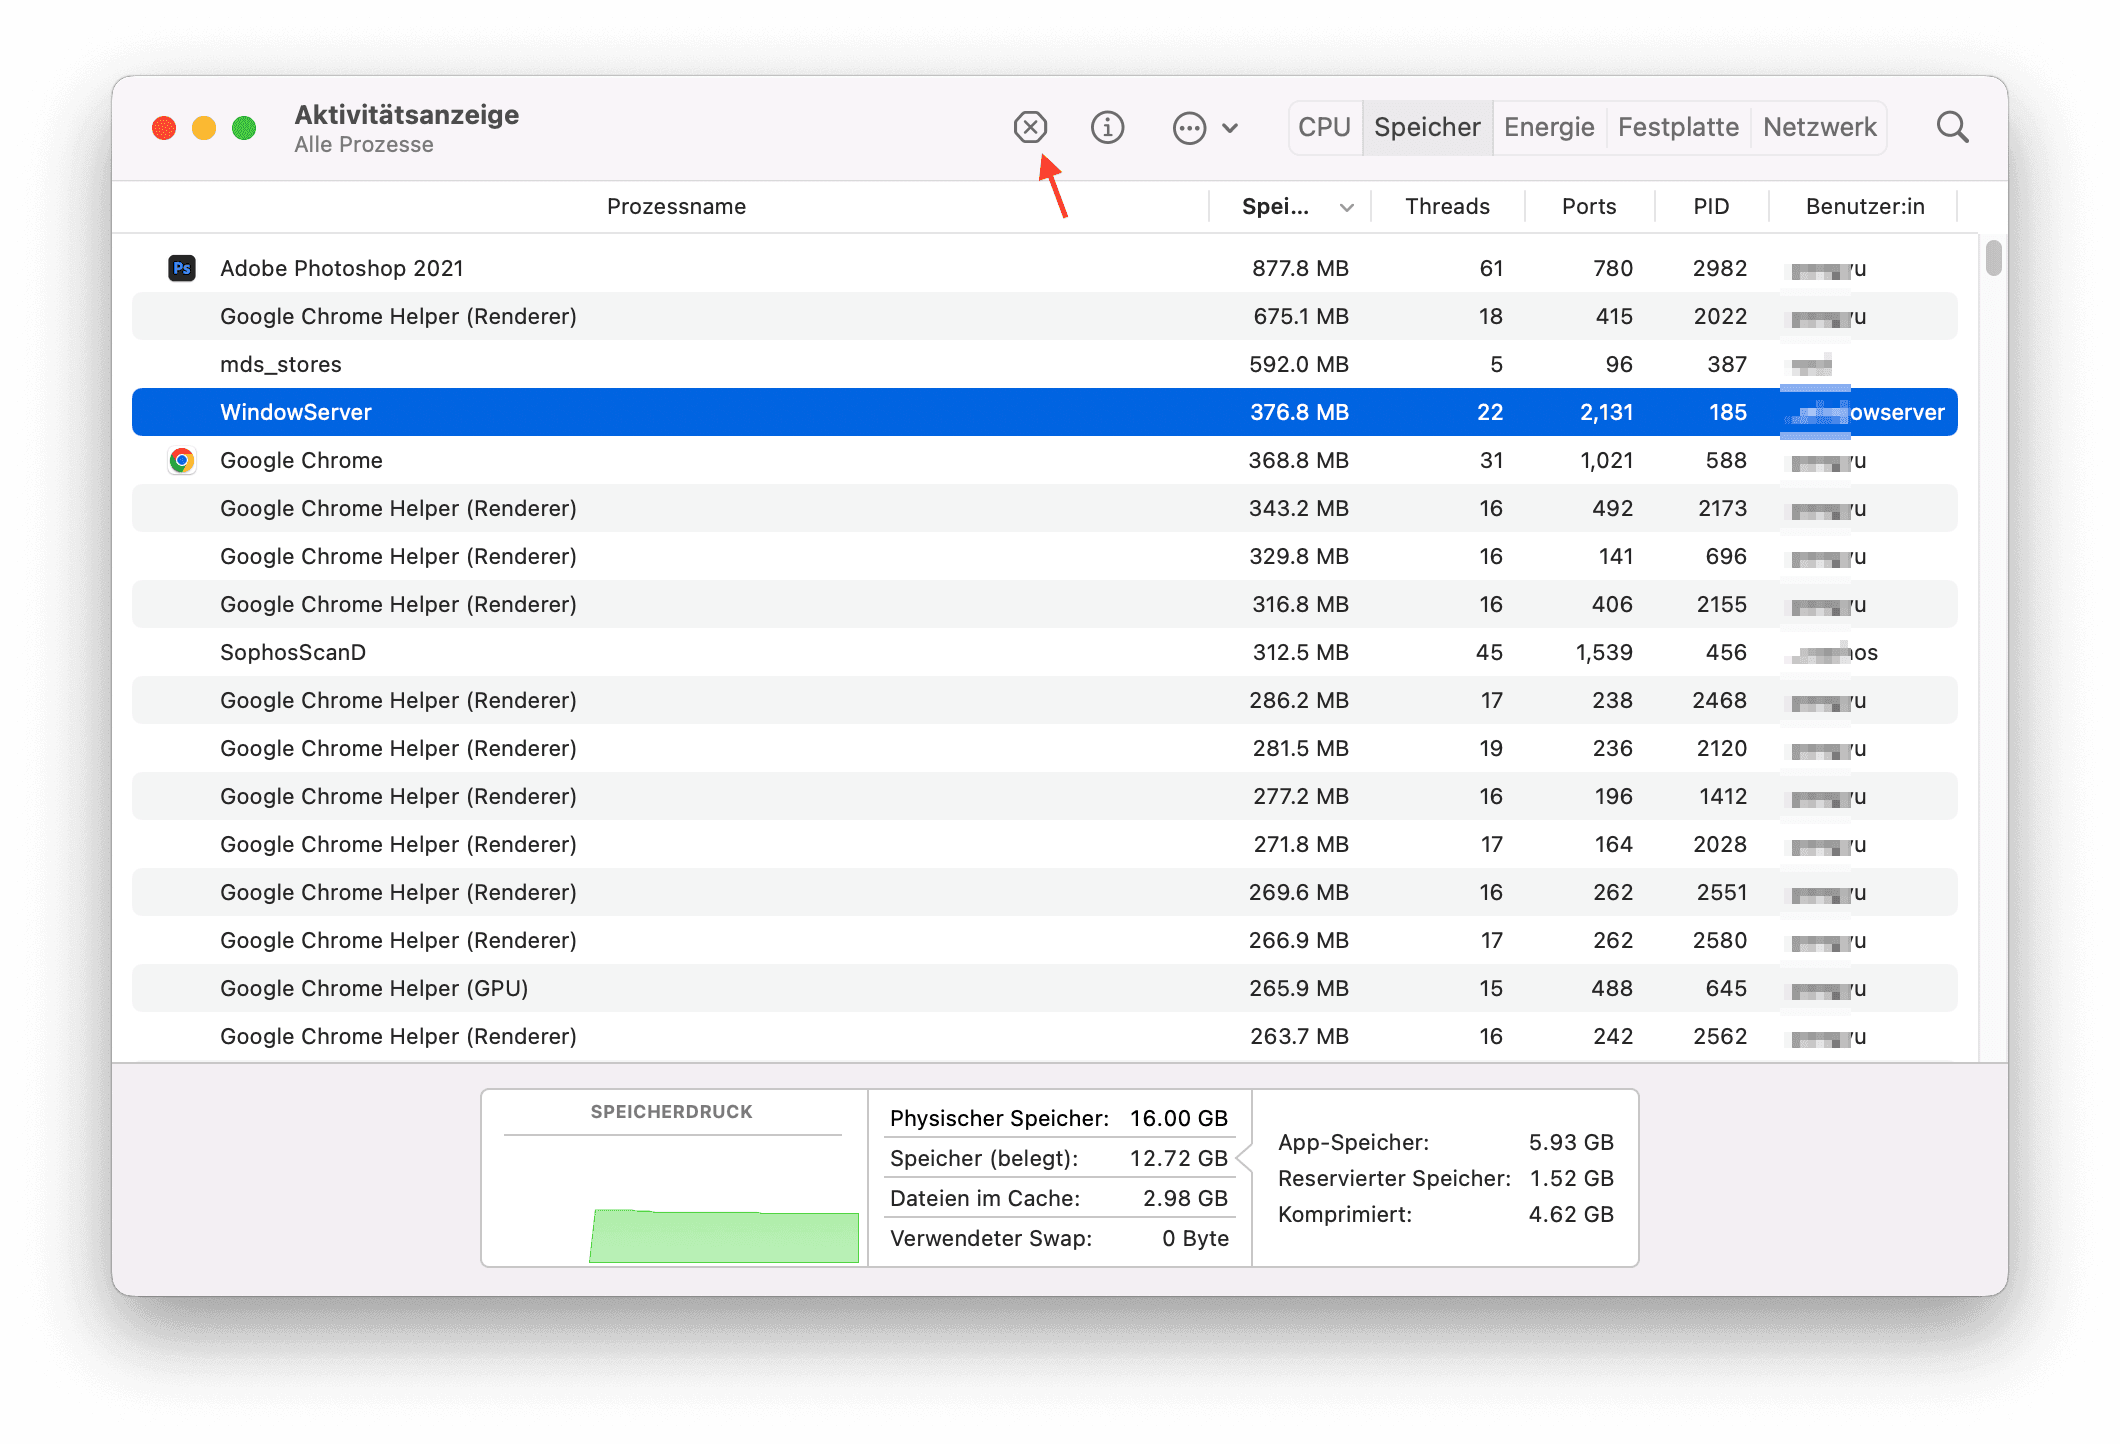
Task: Click the ellipsis more-options icon
Action: 1189,128
